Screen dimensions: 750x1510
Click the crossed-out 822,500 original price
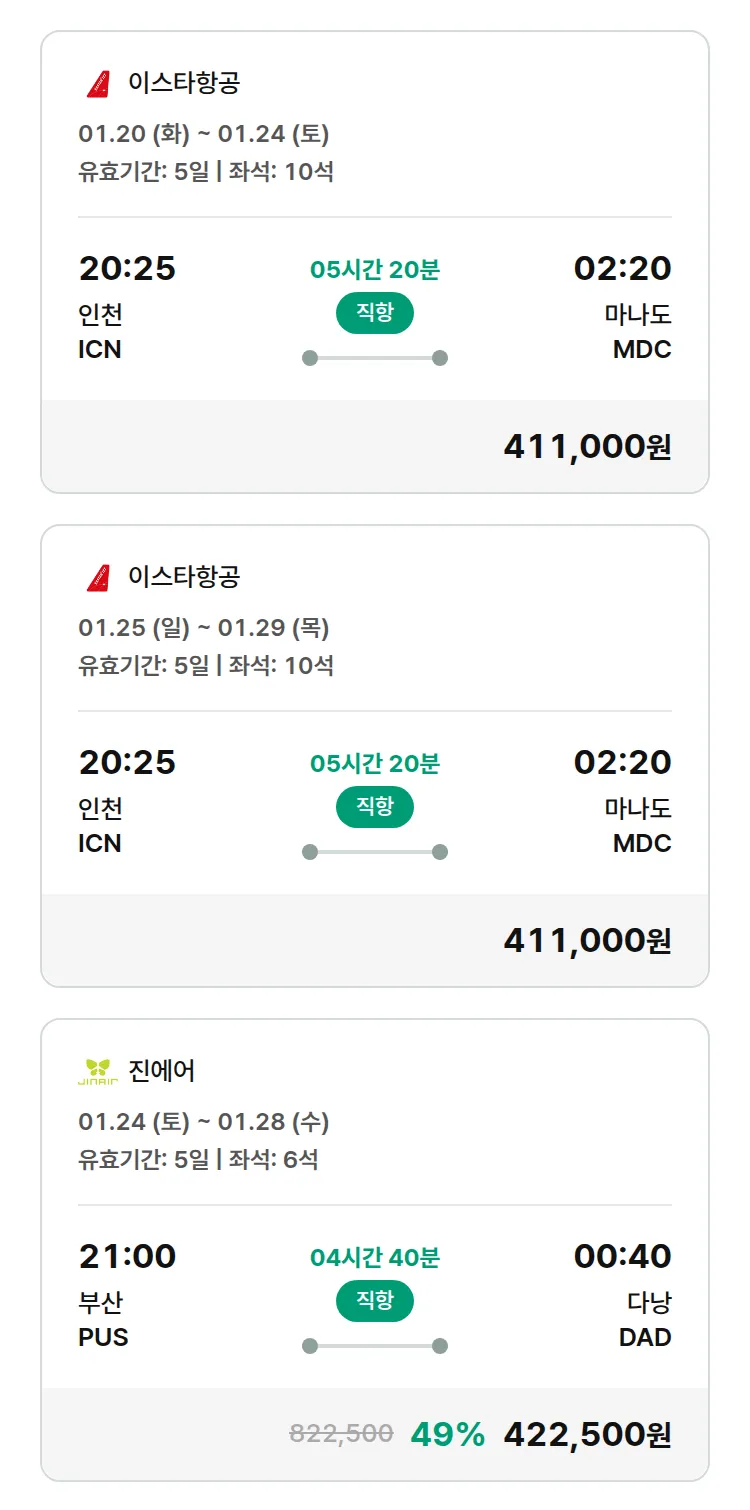pos(341,1434)
